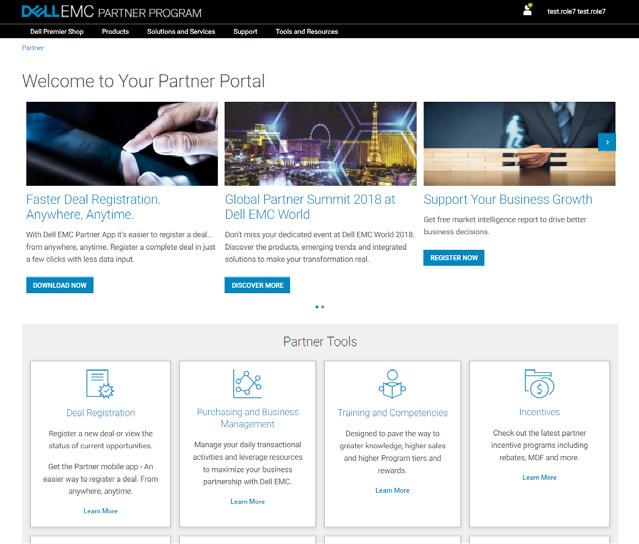Image resolution: width=639 pixels, height=544 pixels.
Task: Open the Dell Premier Shop menu
Action: pos(57,31)
